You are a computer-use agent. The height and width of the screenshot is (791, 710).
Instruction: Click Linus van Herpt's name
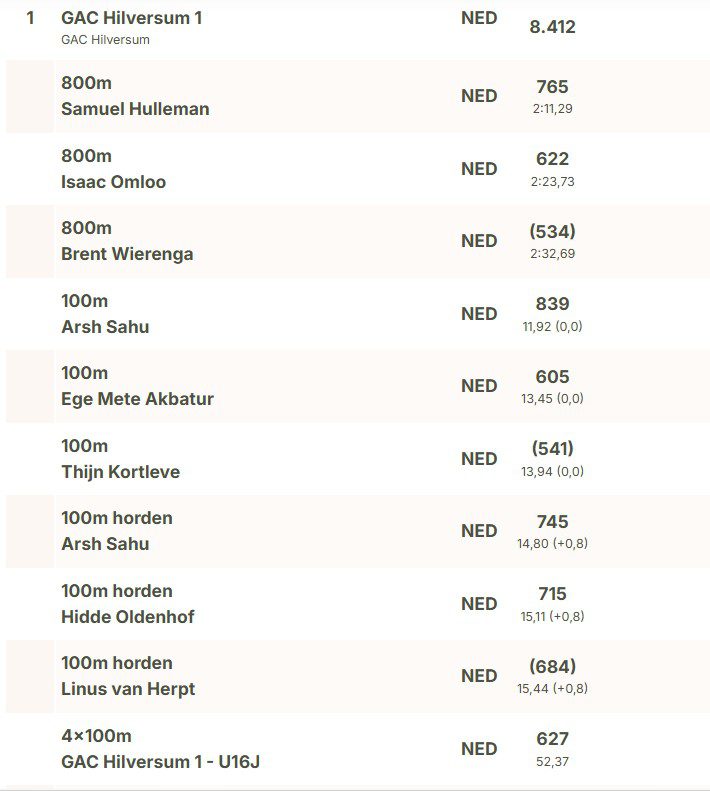click(128, 689)
